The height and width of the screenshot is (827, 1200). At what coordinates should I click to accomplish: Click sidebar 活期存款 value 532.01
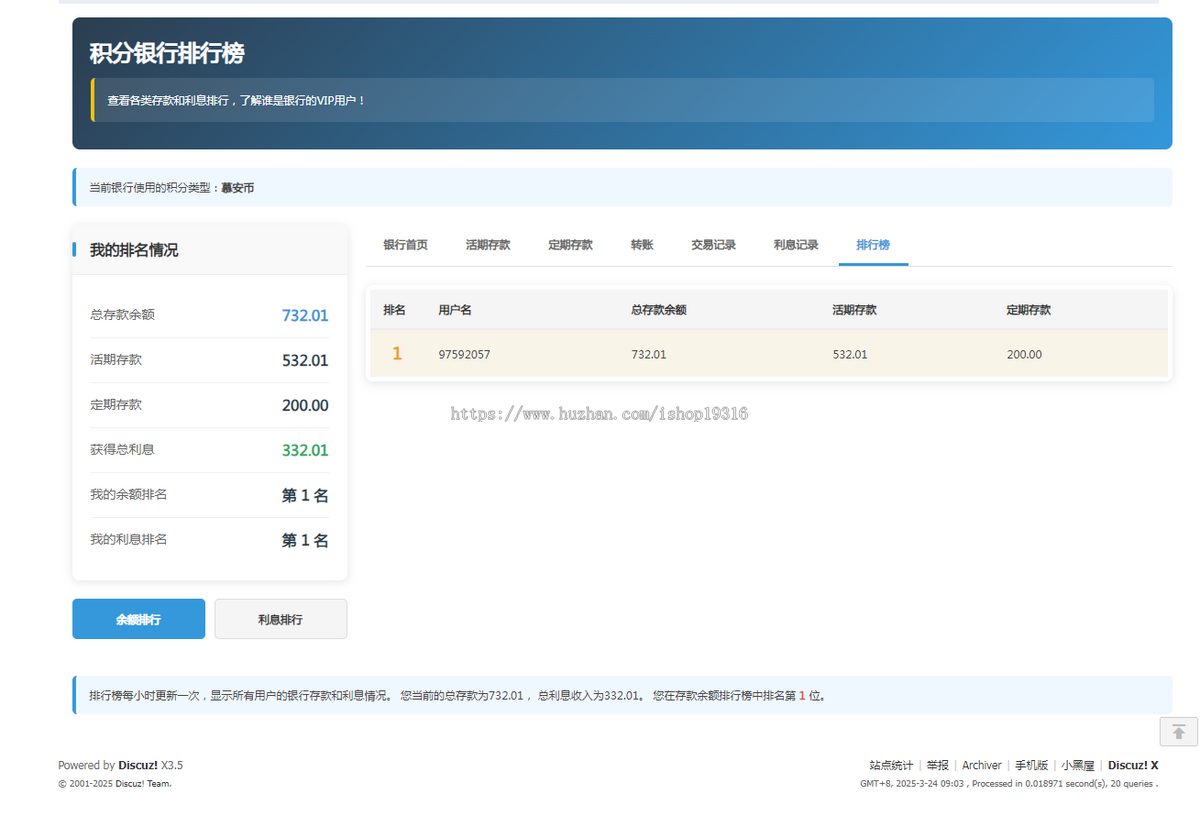tap(305, 361)
